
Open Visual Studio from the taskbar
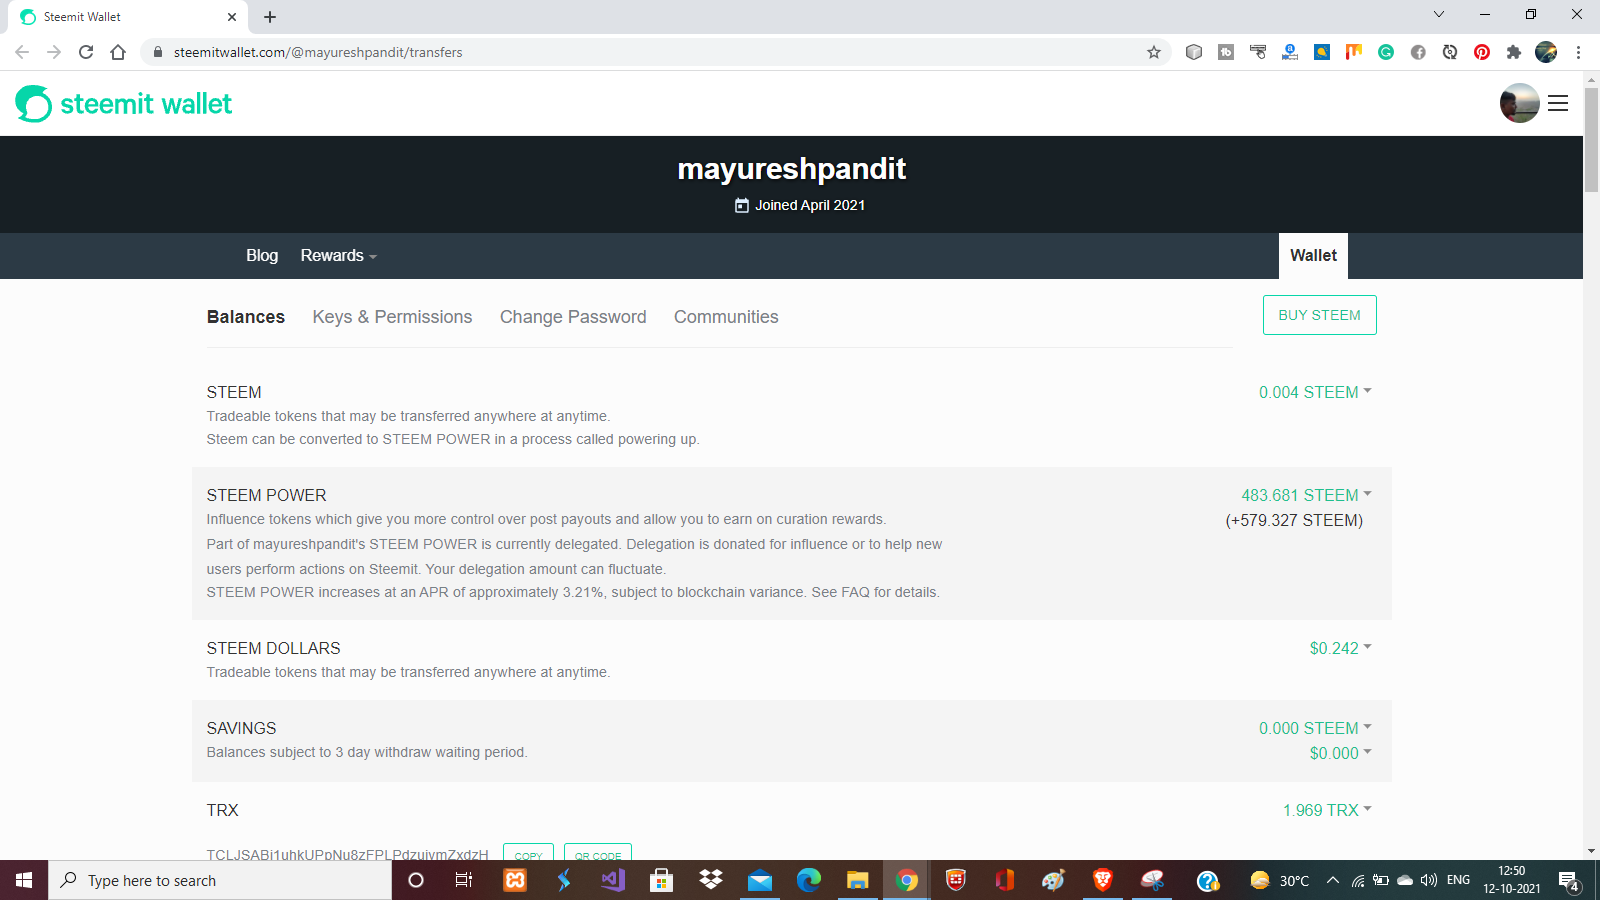point(613,880)
